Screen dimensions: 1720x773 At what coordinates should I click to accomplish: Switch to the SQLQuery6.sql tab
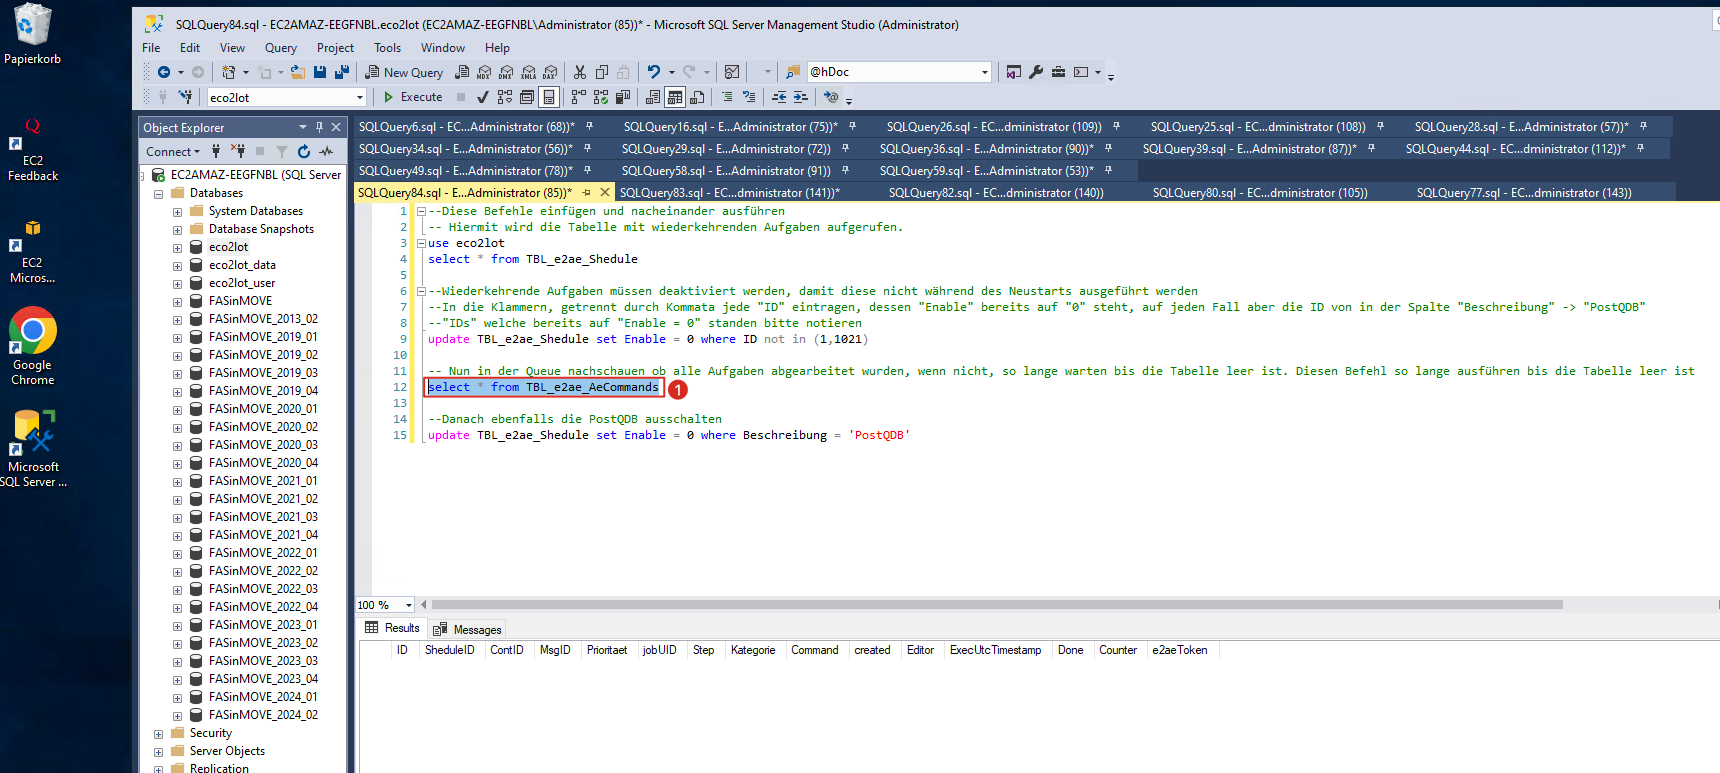tap(467, 127)
